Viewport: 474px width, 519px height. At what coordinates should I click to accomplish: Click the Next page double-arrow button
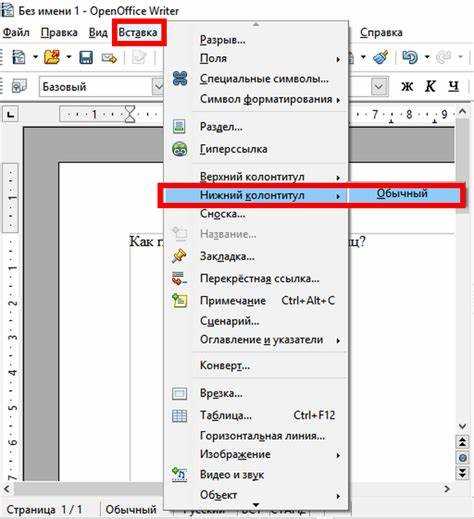coord(462,473)
